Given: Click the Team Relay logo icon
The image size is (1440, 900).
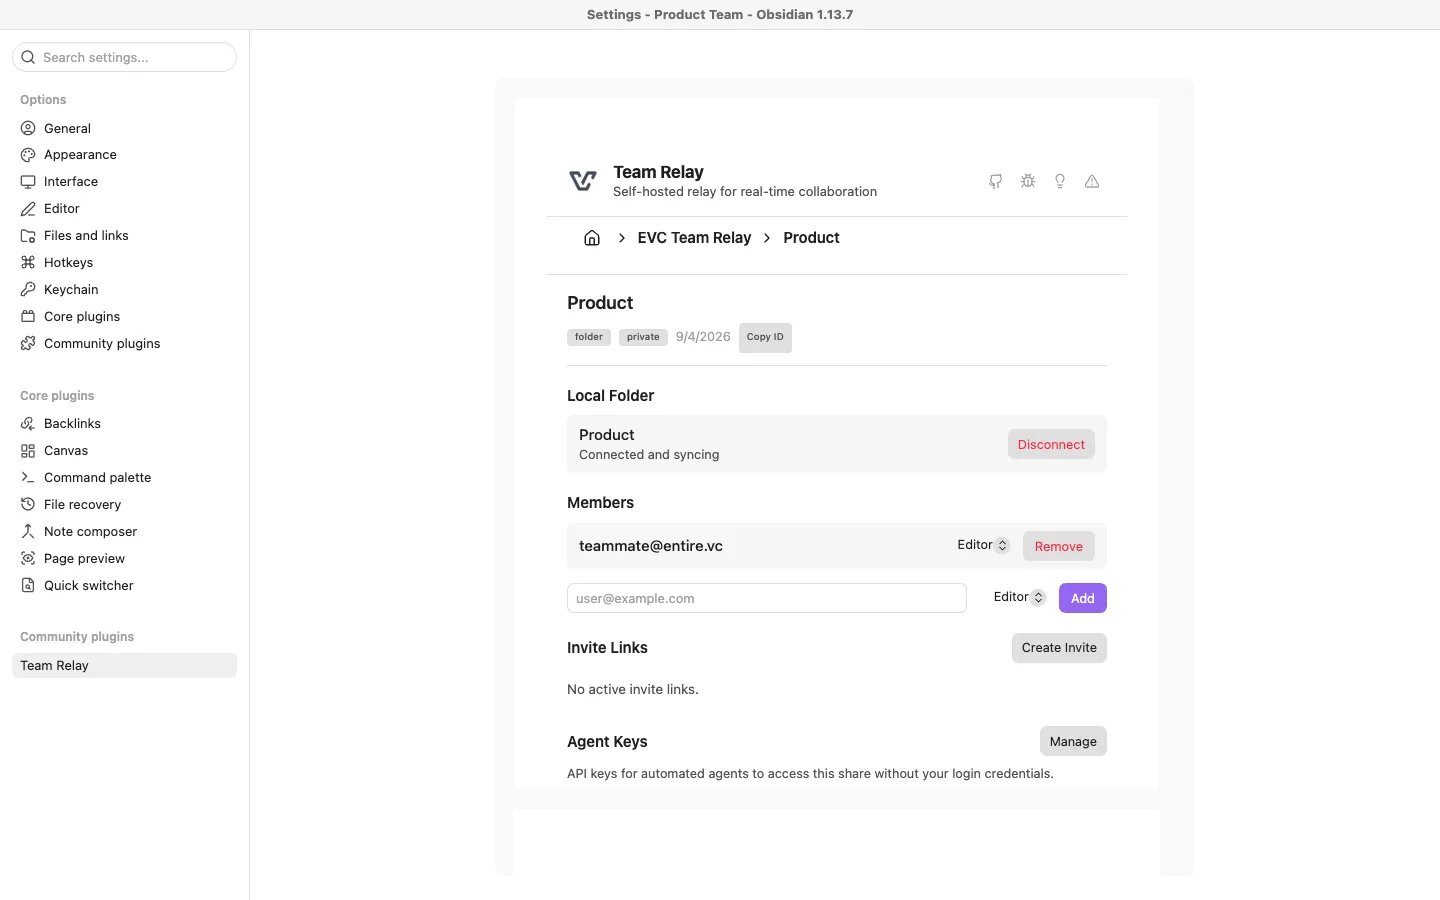Looking at the screenshot, I should [x=583, y=181].
